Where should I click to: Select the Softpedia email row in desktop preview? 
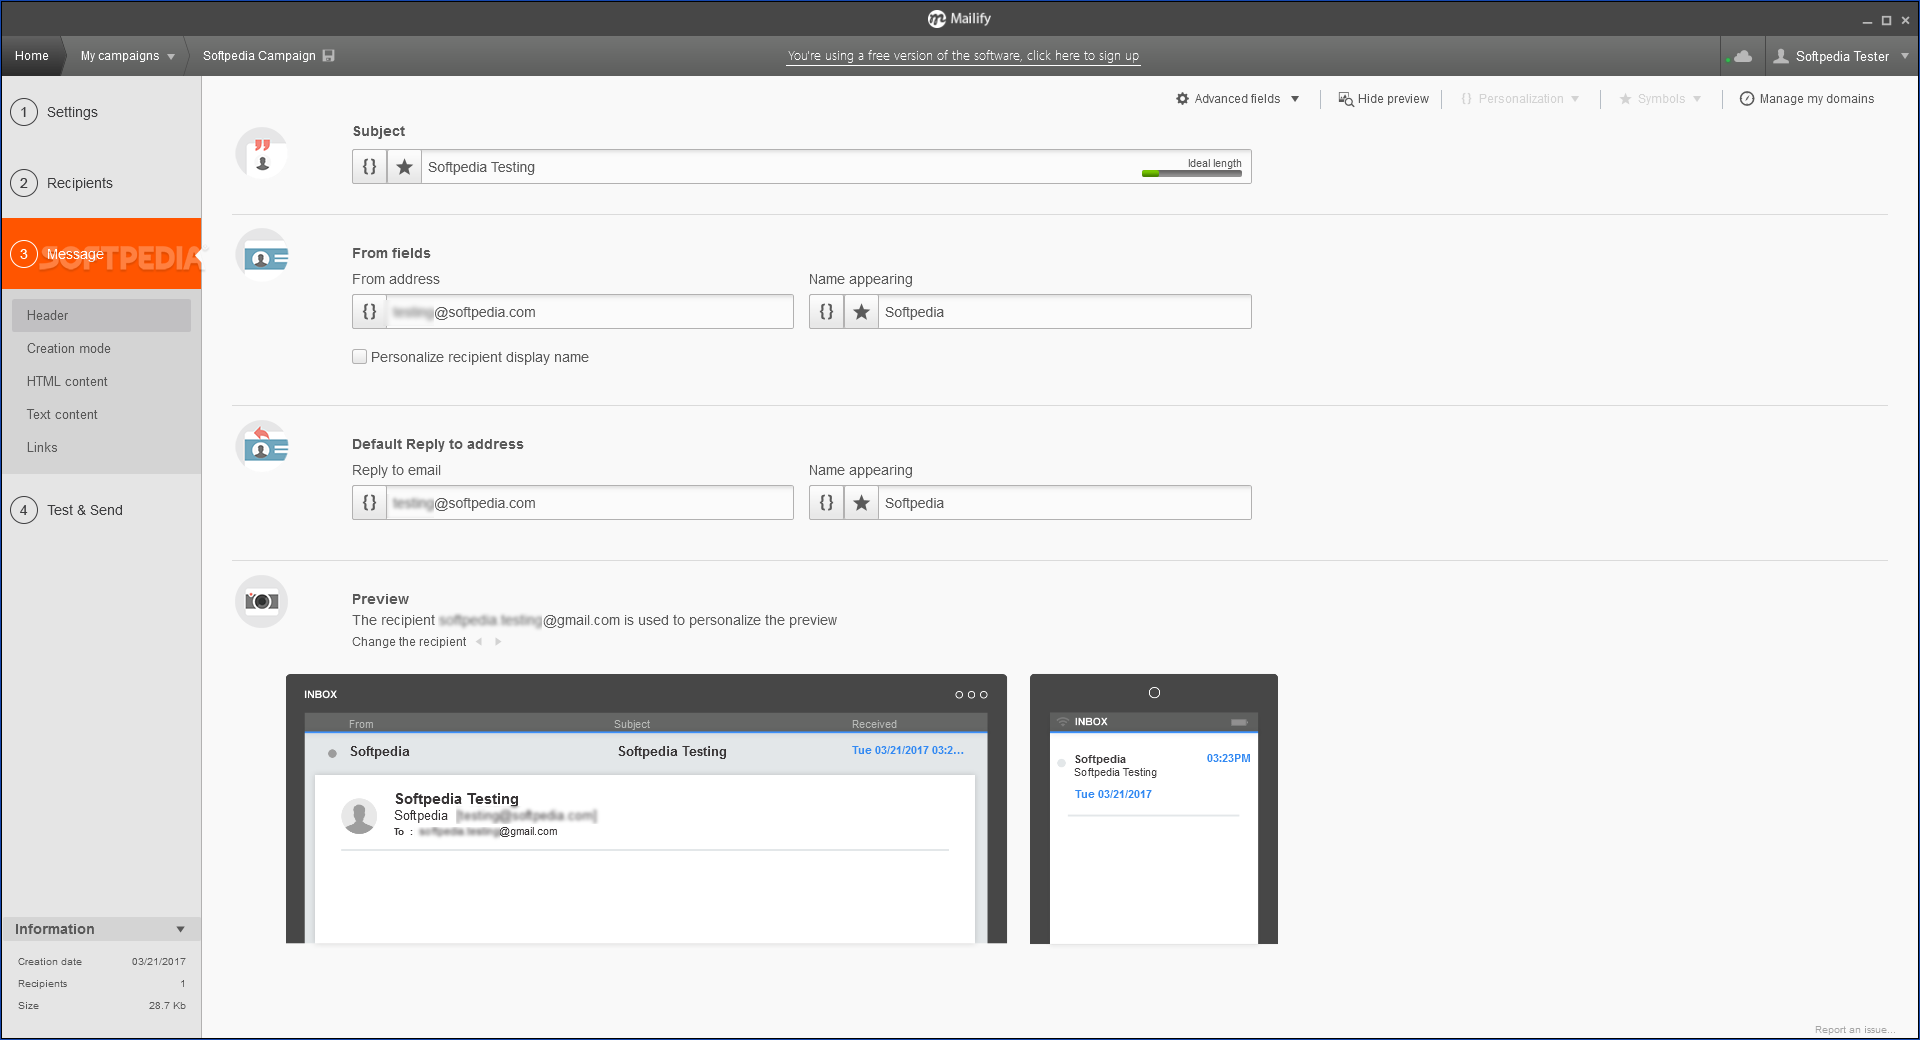click(x=646, y=752)
